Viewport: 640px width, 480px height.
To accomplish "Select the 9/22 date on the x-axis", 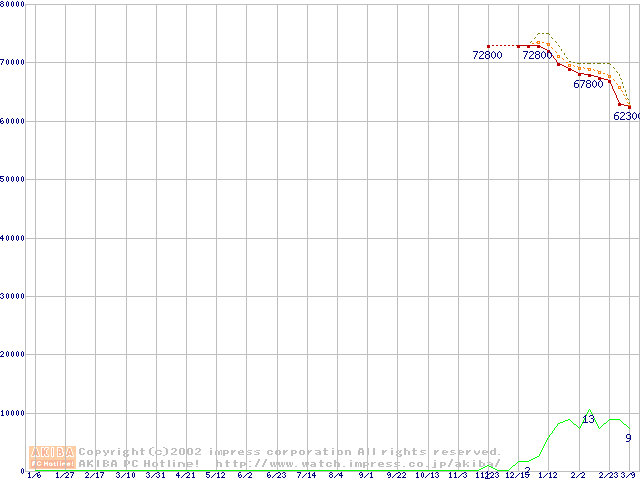I will point(397,475).
